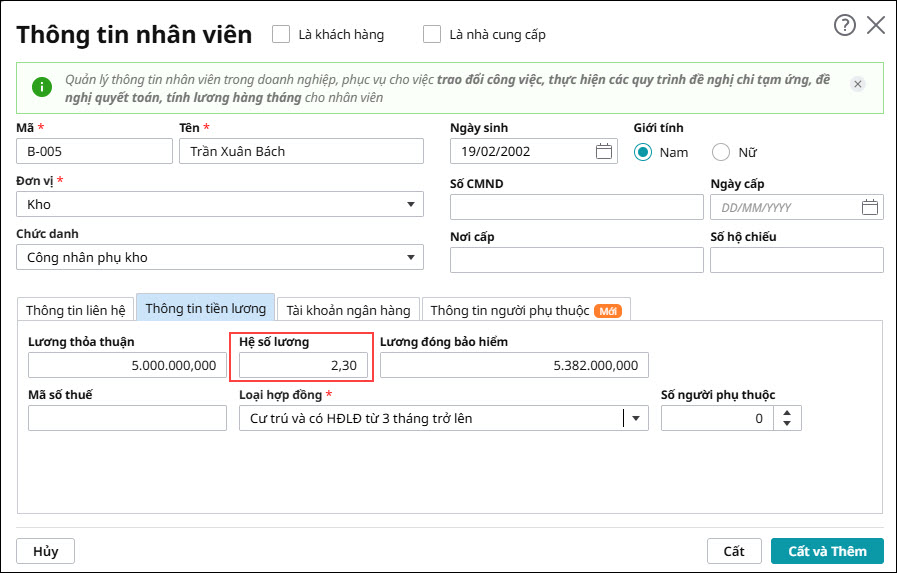Viewport: 897px width, 573px height.
Task: Increase Số người phụ thuộc with up arrow
Action: (787, 413)
